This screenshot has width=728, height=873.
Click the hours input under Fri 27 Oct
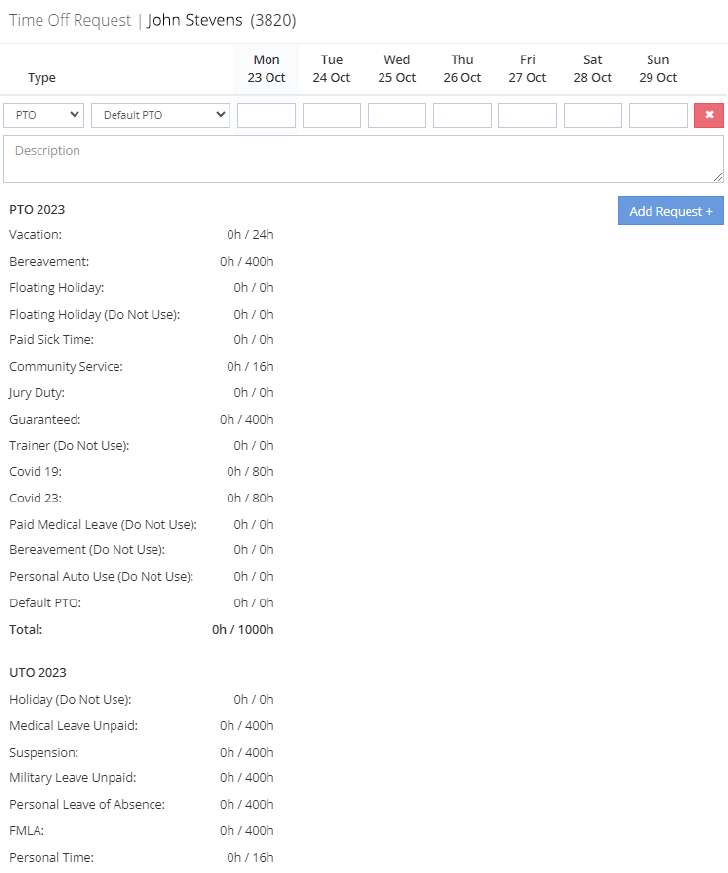(x=527, y=115)
